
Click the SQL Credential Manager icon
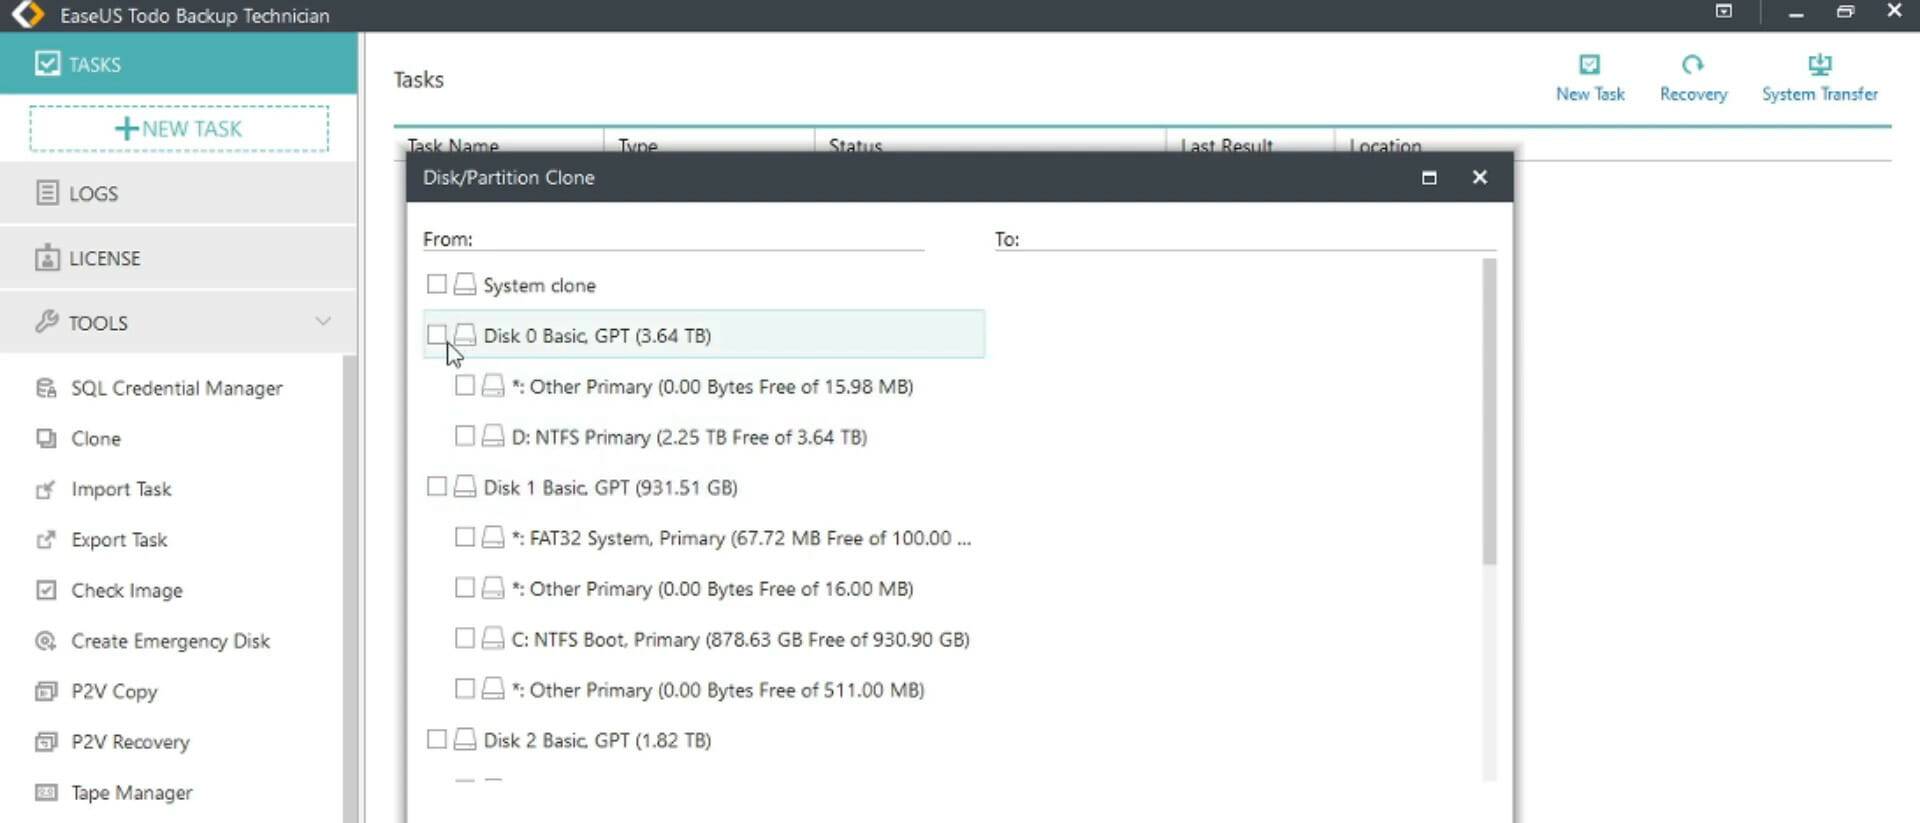[x=46, y=388]
